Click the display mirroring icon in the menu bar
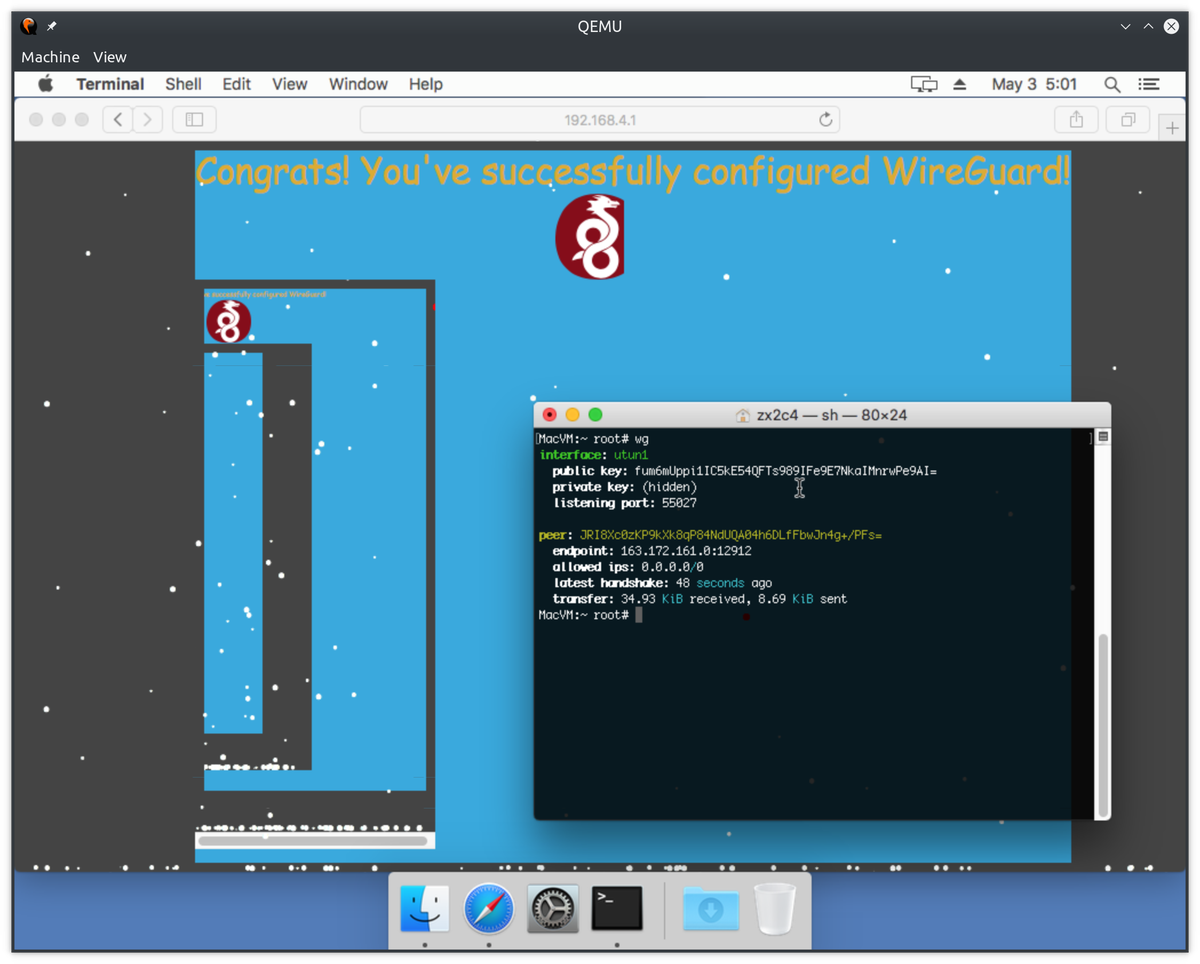Screen dimensions: 1200x964 [x=924, y=84]
